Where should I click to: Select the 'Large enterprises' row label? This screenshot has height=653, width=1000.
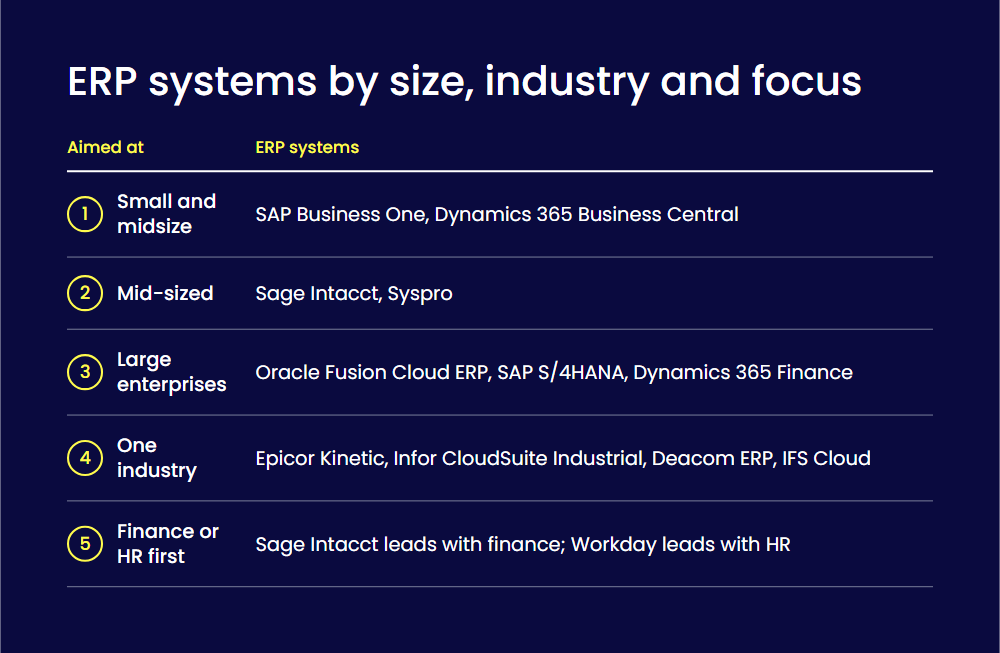pyautogui.click(x=172, y=372)
